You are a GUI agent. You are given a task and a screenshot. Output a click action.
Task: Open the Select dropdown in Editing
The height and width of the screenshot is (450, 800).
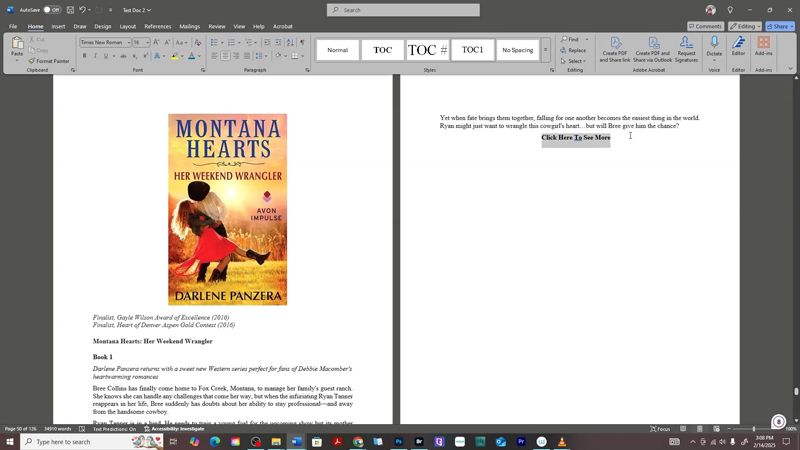(574, 61)
